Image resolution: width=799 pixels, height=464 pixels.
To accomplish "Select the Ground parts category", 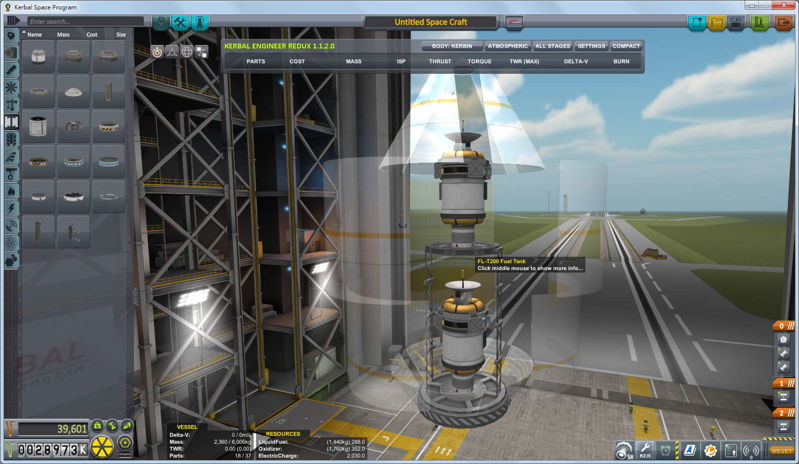I will point(11,174).
